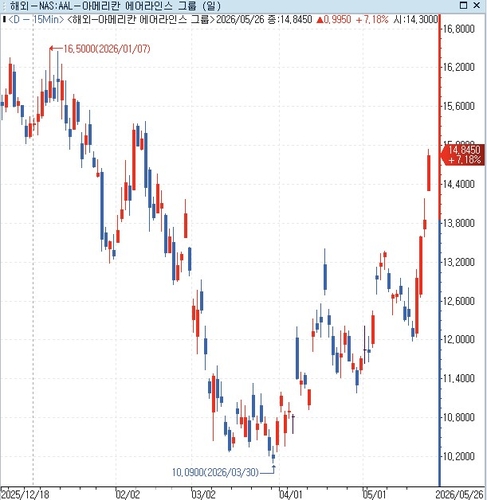Image resolution: width=487 pixels, height=500 pixels.
Task: Click the 12.0000 price axis label
Action: (x=458, y=339)
